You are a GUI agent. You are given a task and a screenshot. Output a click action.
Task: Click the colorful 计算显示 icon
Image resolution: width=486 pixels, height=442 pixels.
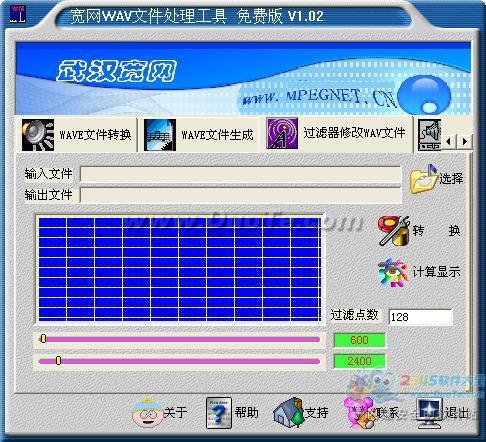[394, 272]
